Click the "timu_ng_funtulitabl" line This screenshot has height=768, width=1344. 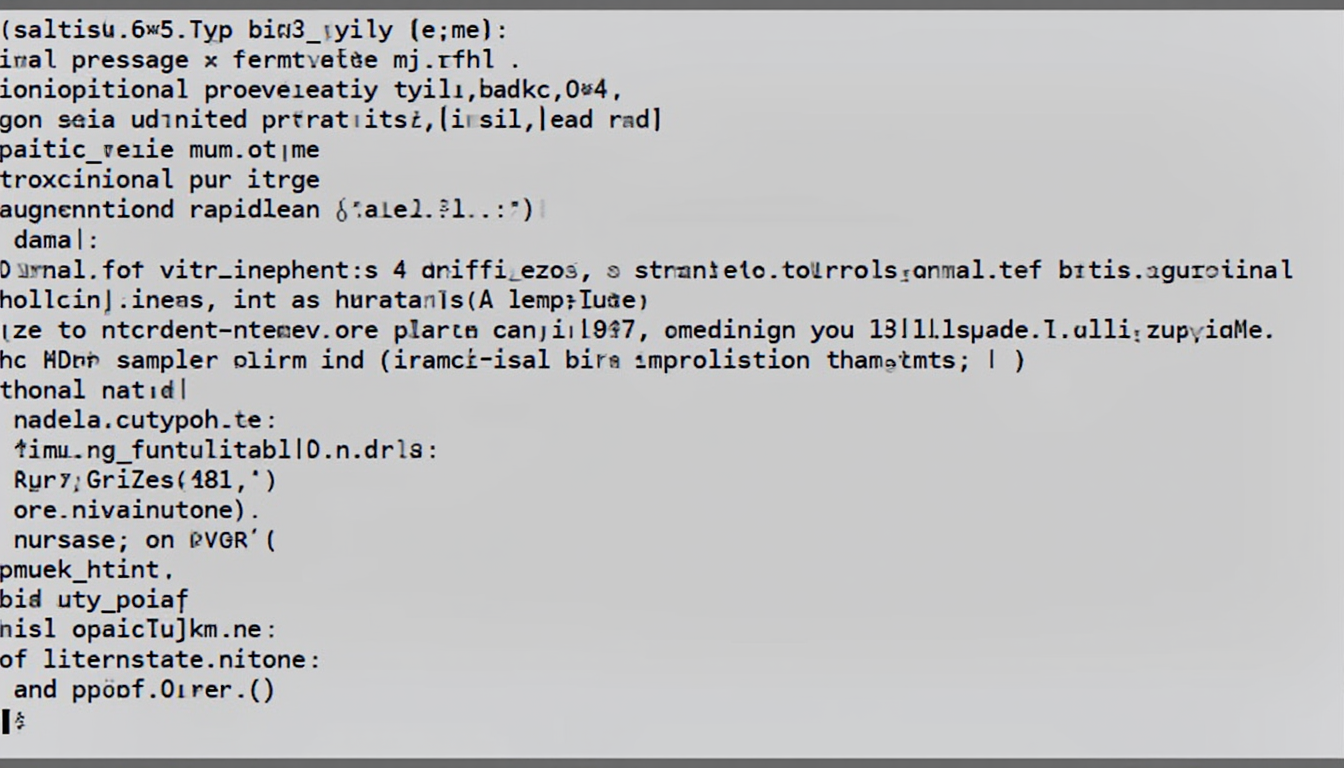225,450
